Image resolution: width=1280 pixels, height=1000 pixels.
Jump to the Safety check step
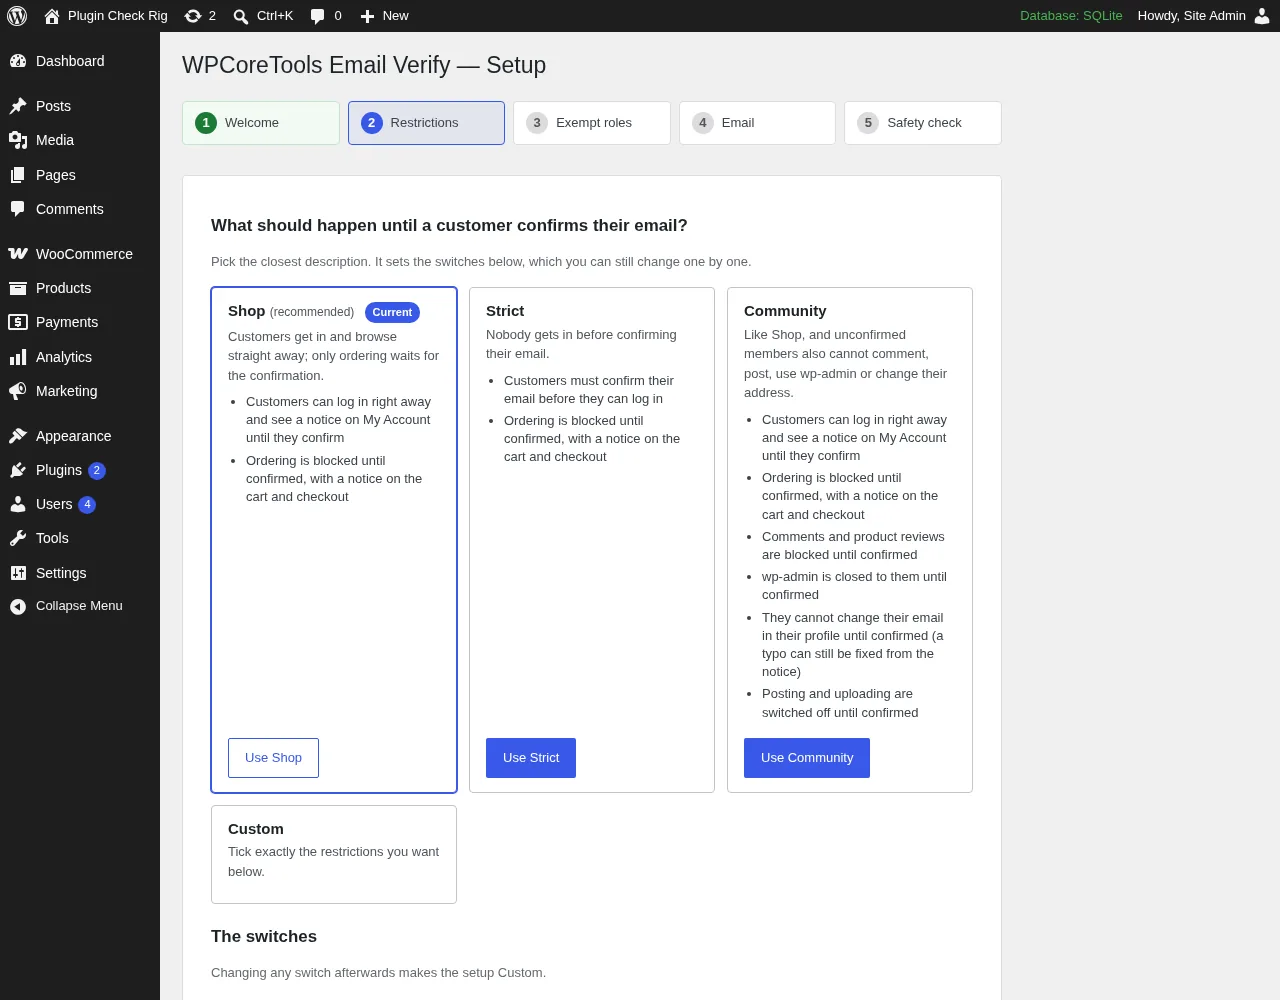[x=923, y=123]
